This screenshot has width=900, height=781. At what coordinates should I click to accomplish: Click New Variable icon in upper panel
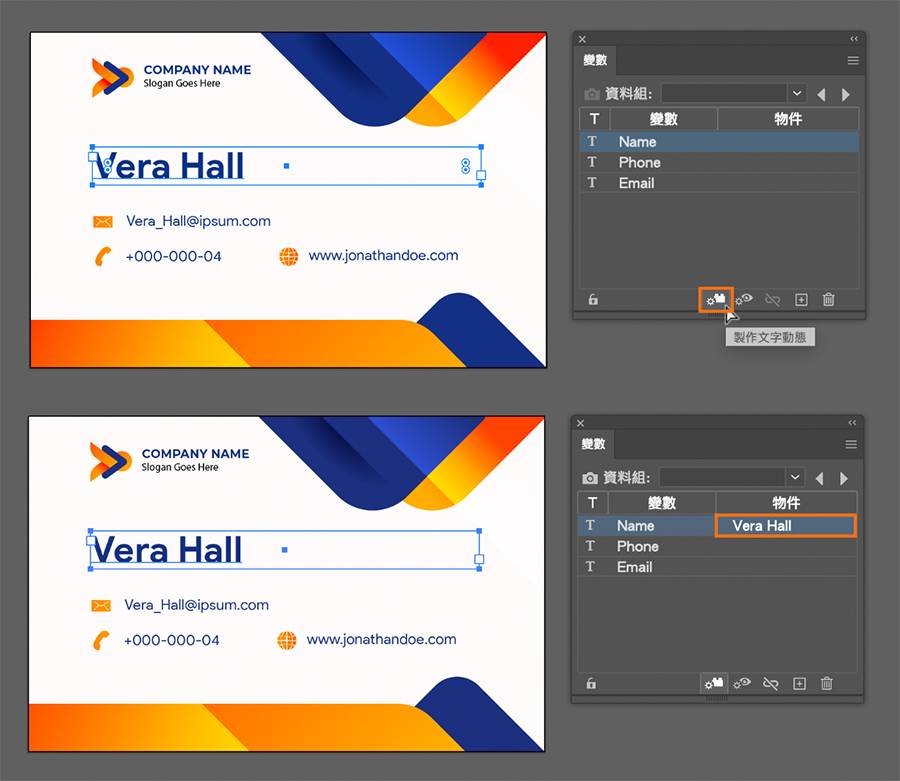click(x=801, y=300)
